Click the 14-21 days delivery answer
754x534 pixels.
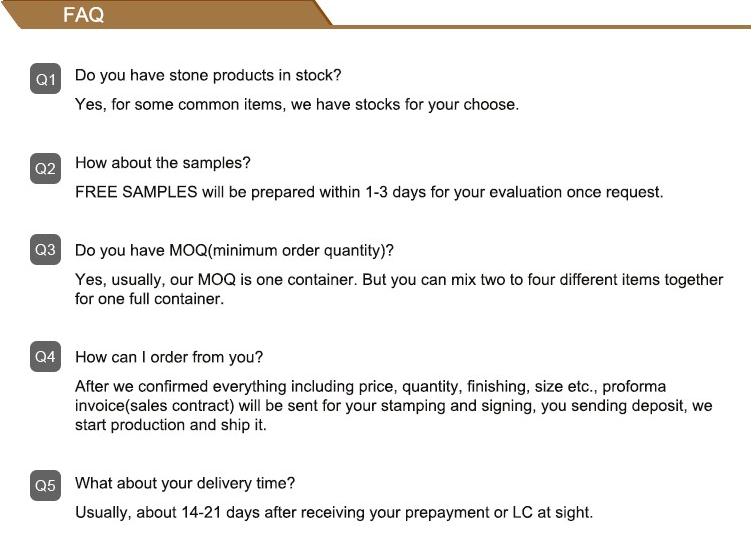[334, 512]
